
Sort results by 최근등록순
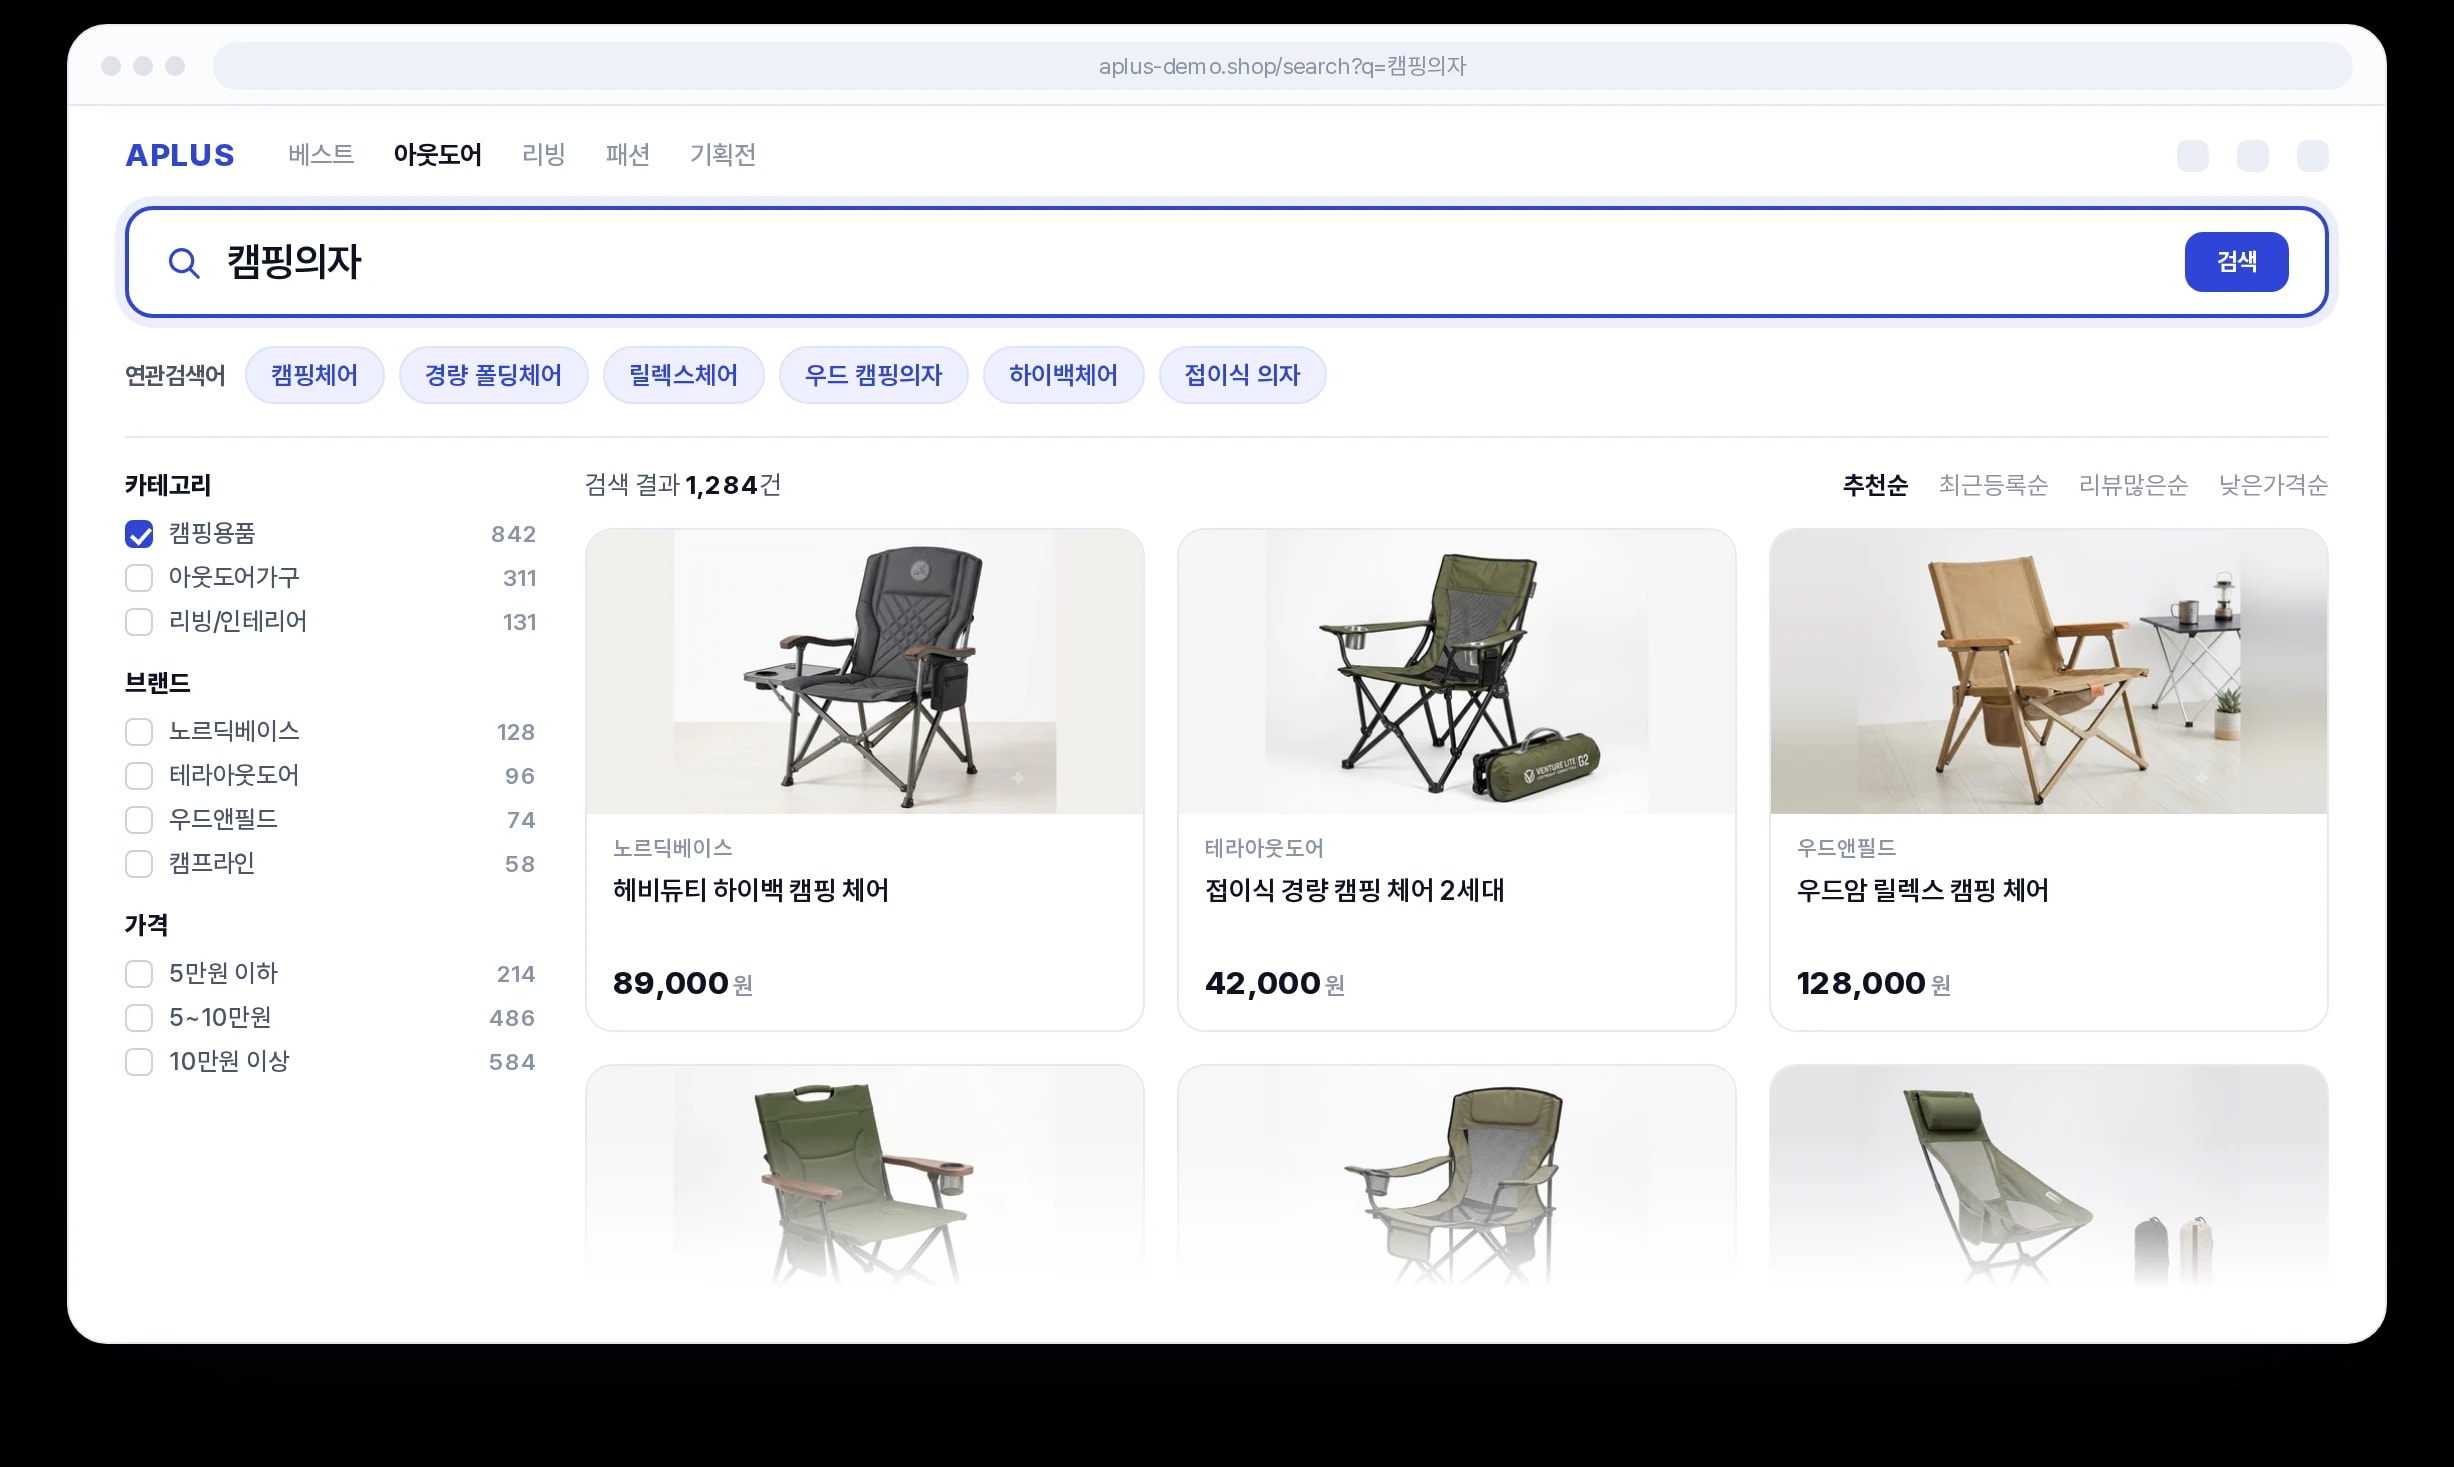click(x=1993, y=486)
